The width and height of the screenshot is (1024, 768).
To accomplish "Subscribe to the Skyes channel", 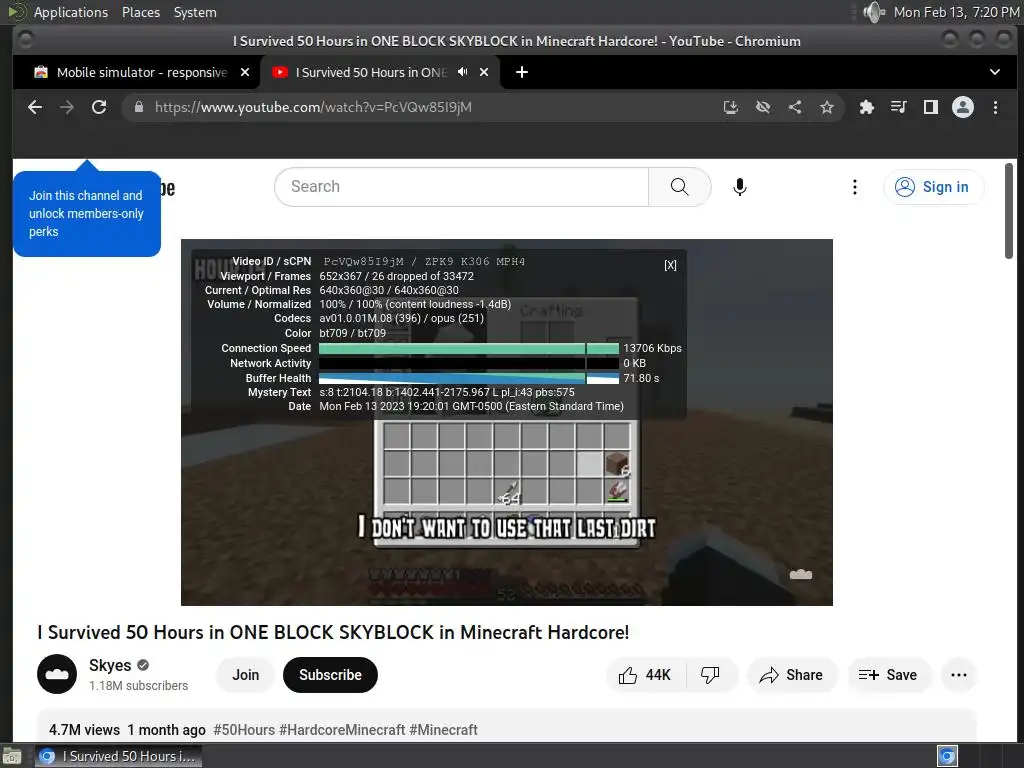I will point(330,675).
